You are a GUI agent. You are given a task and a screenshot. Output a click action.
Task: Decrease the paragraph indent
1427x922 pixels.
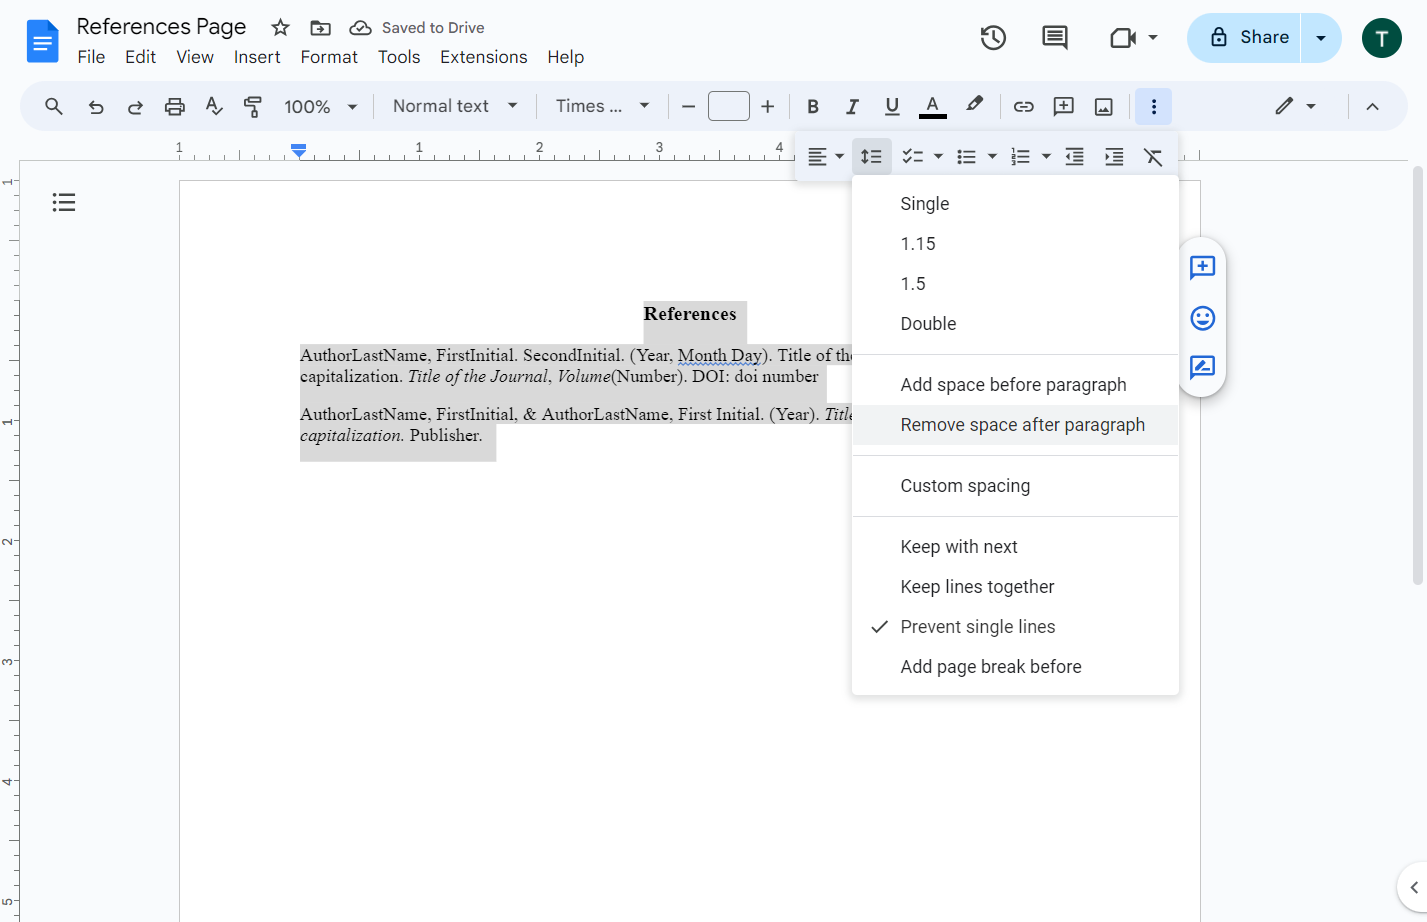click(x=1075, y=157)
